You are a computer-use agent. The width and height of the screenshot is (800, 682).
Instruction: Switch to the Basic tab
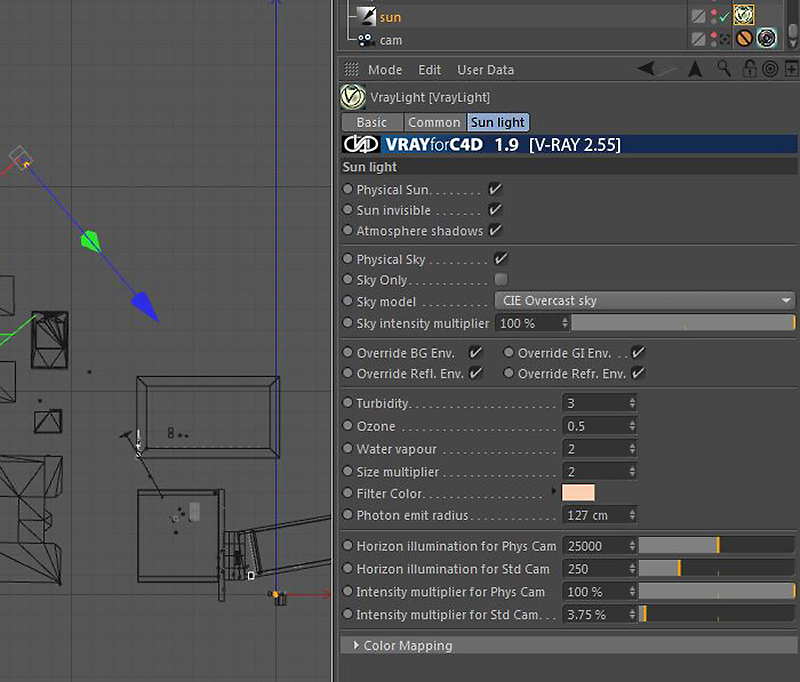(371, 122)
